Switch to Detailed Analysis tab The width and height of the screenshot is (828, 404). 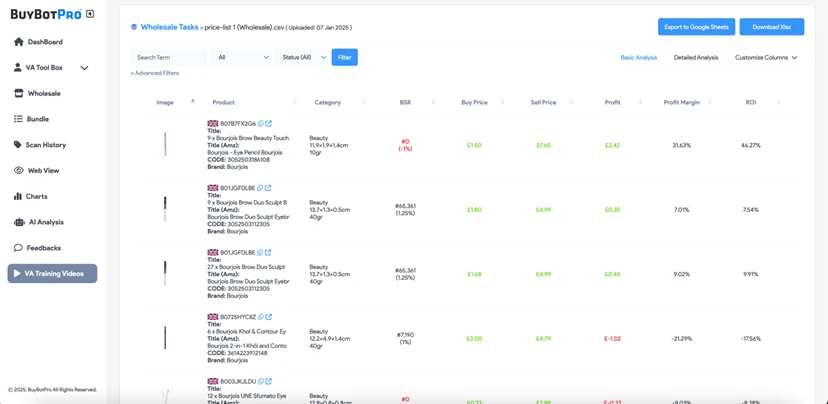click(696, 58)
